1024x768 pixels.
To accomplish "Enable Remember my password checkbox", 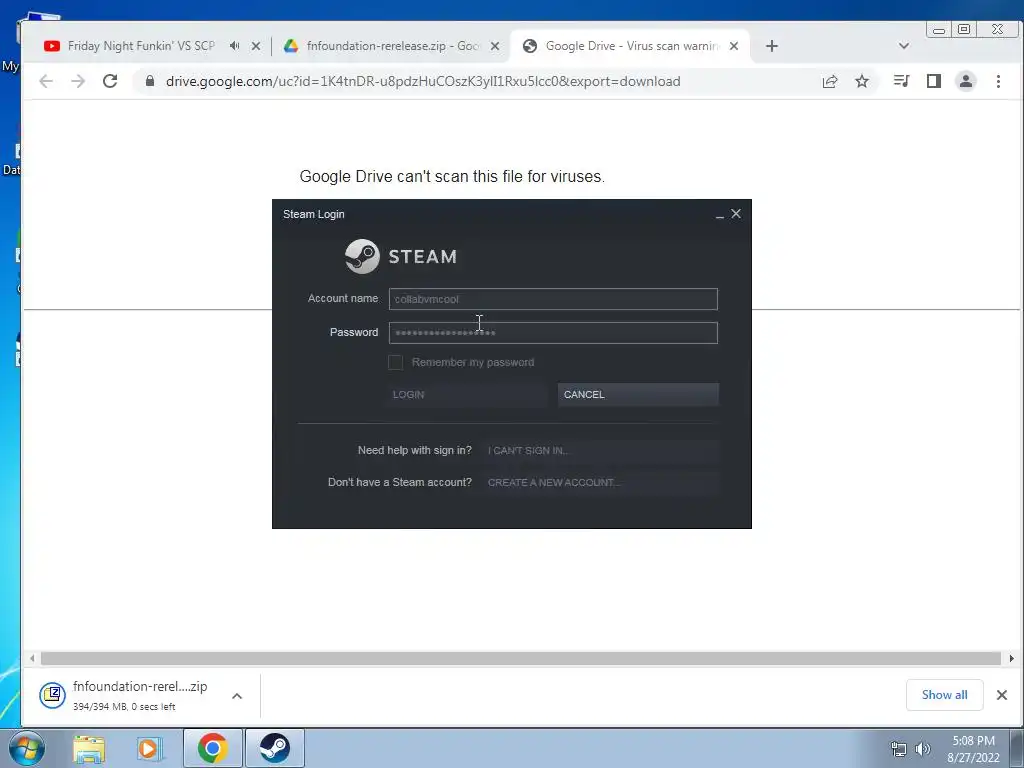I will coord(395,362).
